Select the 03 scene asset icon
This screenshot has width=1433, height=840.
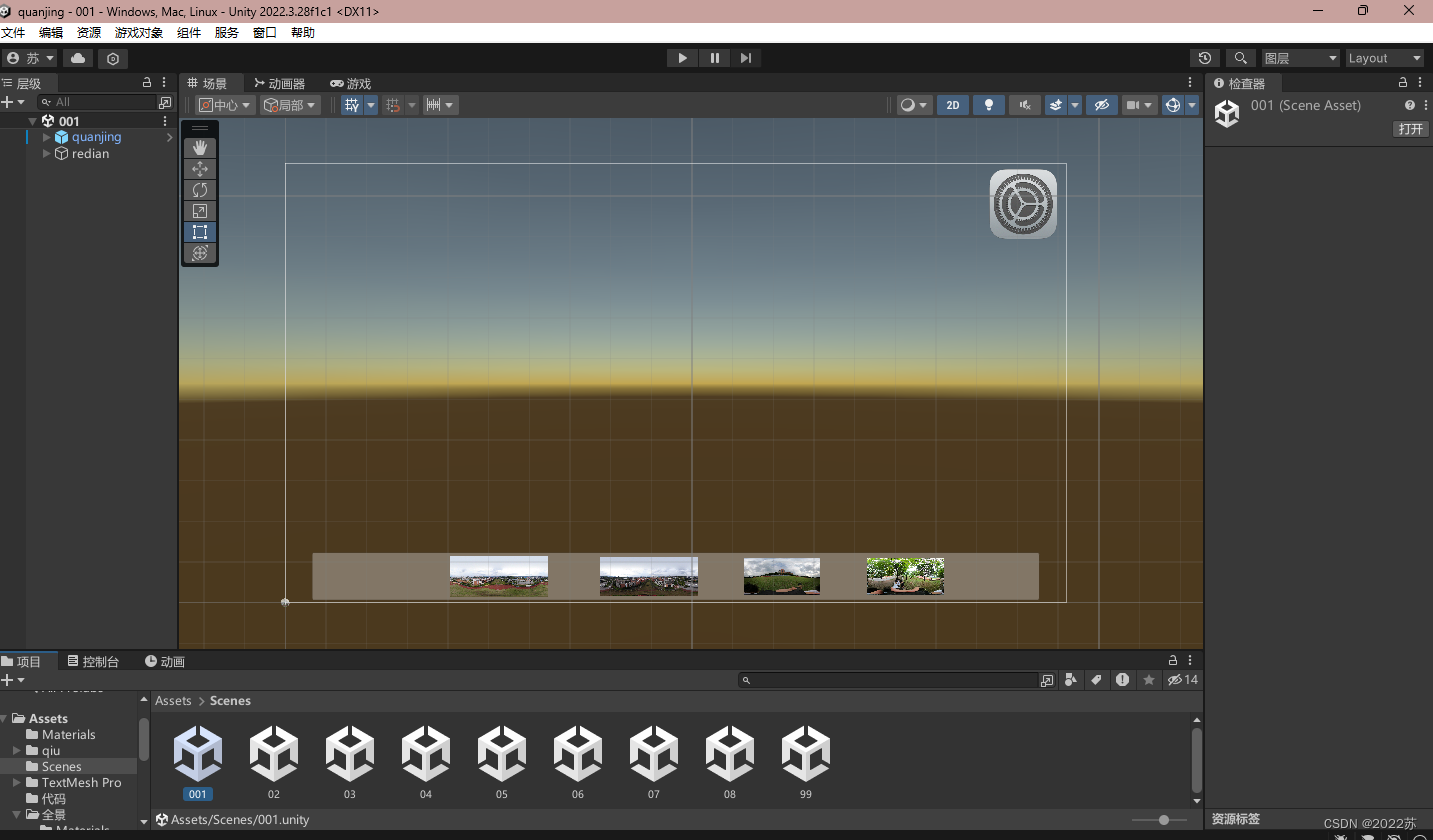tap(350, 754)
